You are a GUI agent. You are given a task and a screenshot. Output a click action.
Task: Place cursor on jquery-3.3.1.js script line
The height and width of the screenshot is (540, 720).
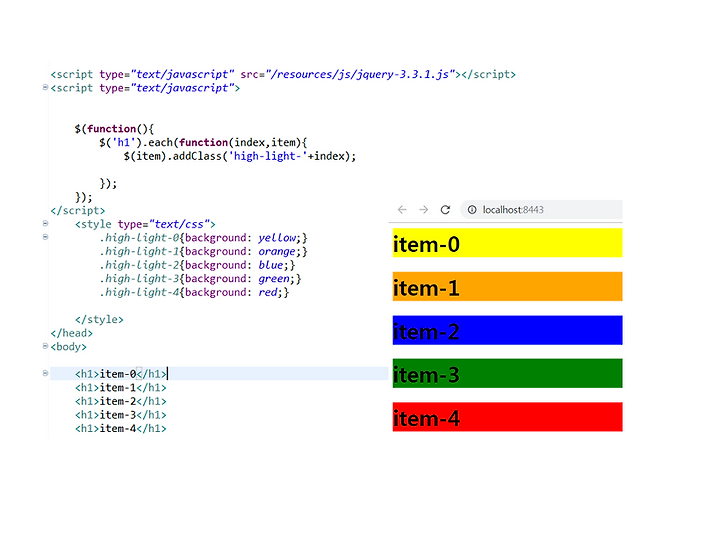coord(283,74)
